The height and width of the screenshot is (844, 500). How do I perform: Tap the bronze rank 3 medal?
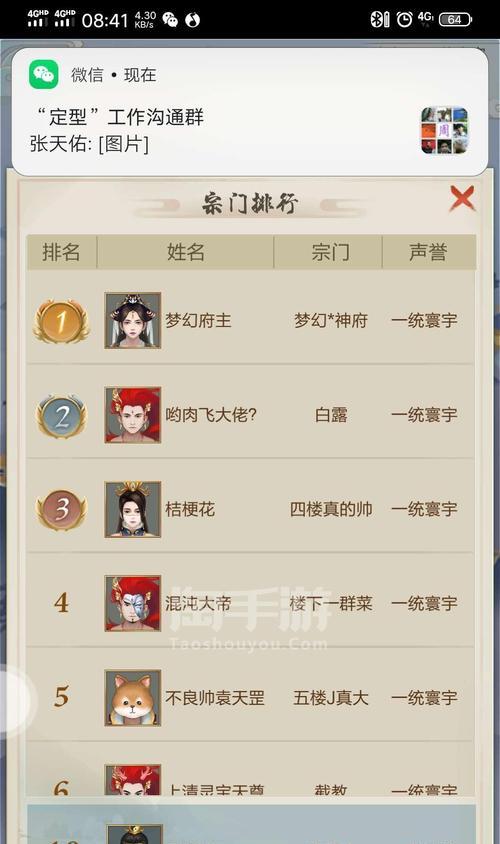61,510
